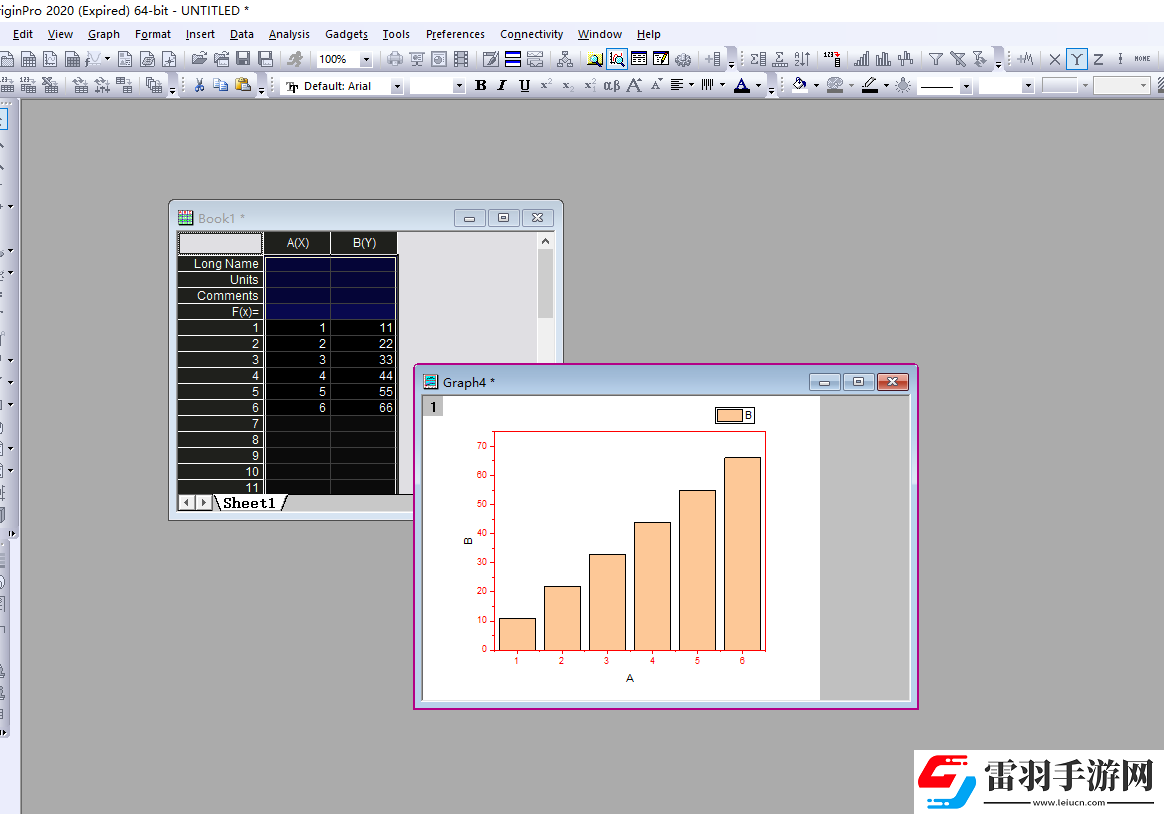The image size is (1164, 814).
Task: Toggle Underline text formatting
Action: coord(524,86)
